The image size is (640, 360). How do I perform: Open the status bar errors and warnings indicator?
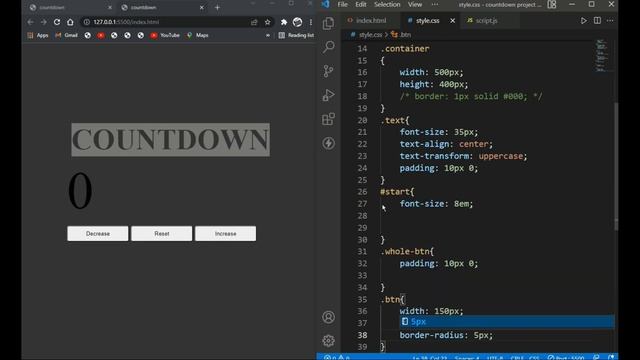tap(337, 358)
